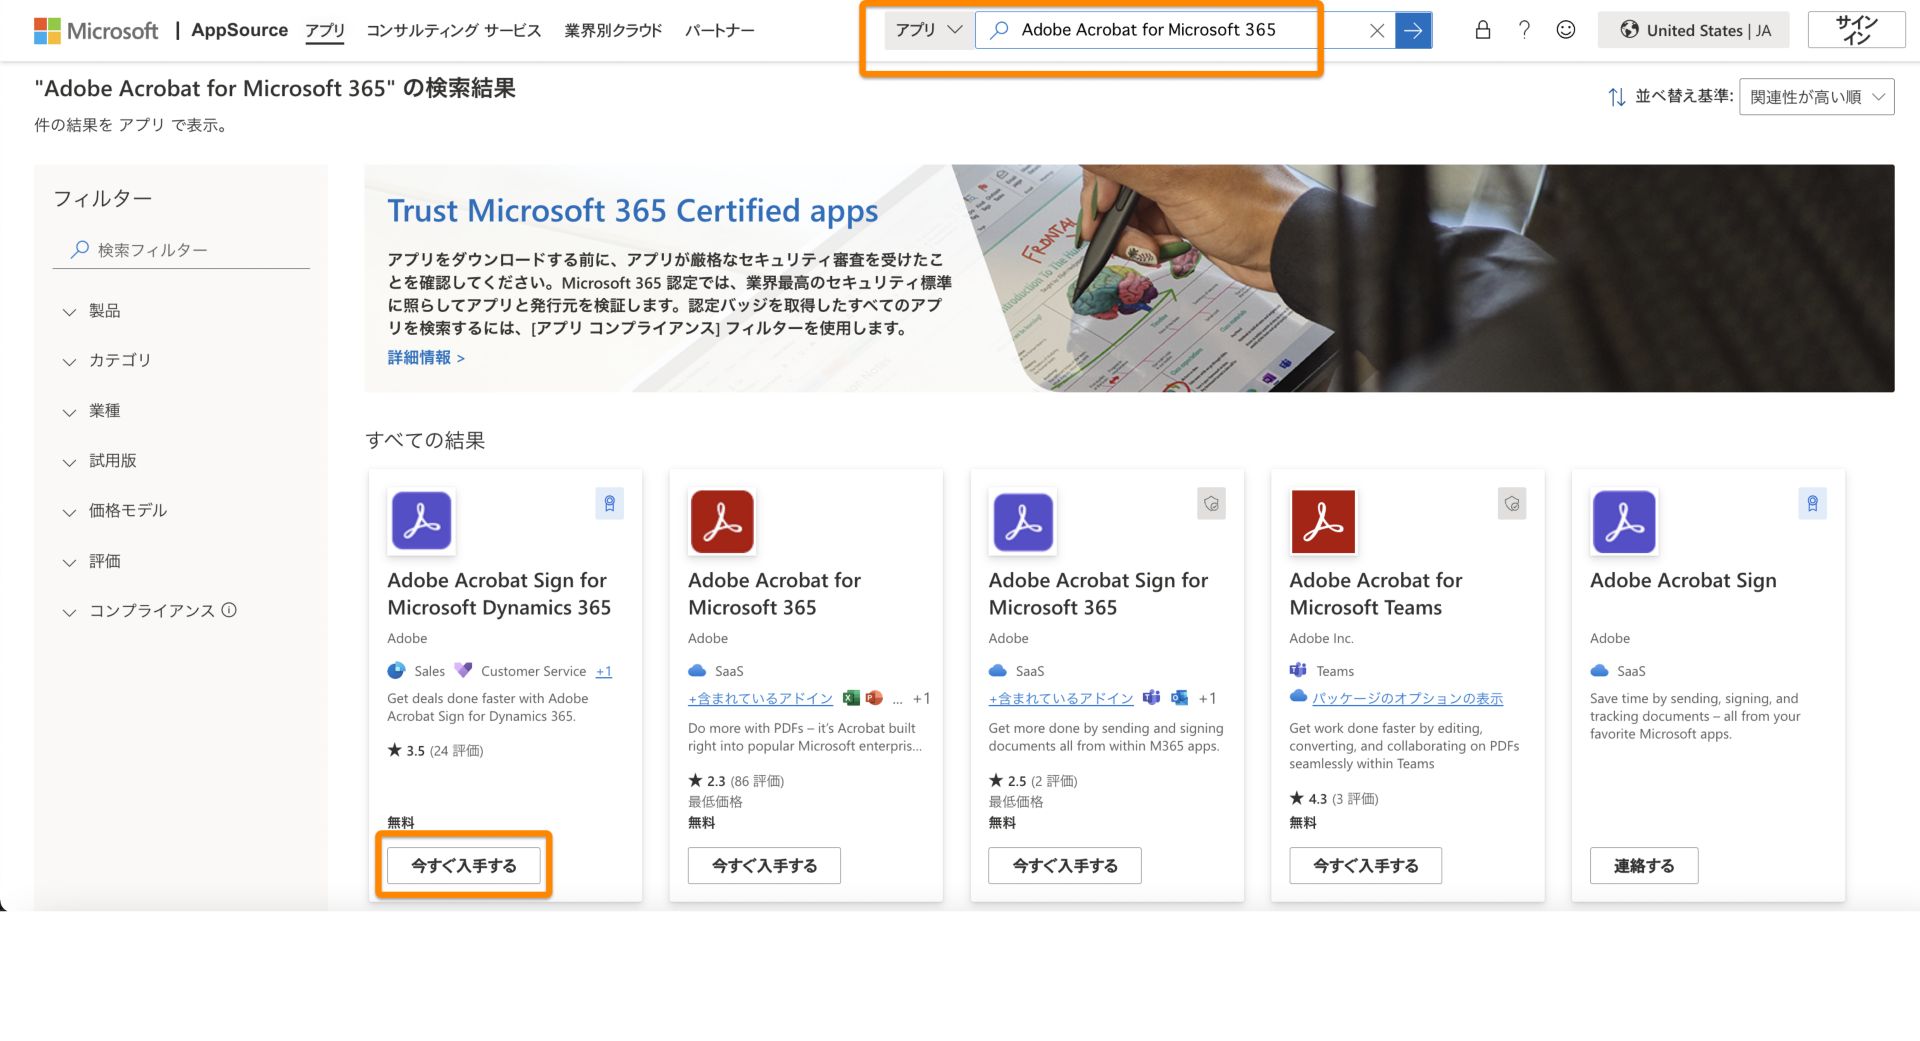This screenshot has height=1041, width=1920.
Task: Click +含まれているアドイン on Acrobat Sign for Microsoft 365
Action: pos(1061,699)
